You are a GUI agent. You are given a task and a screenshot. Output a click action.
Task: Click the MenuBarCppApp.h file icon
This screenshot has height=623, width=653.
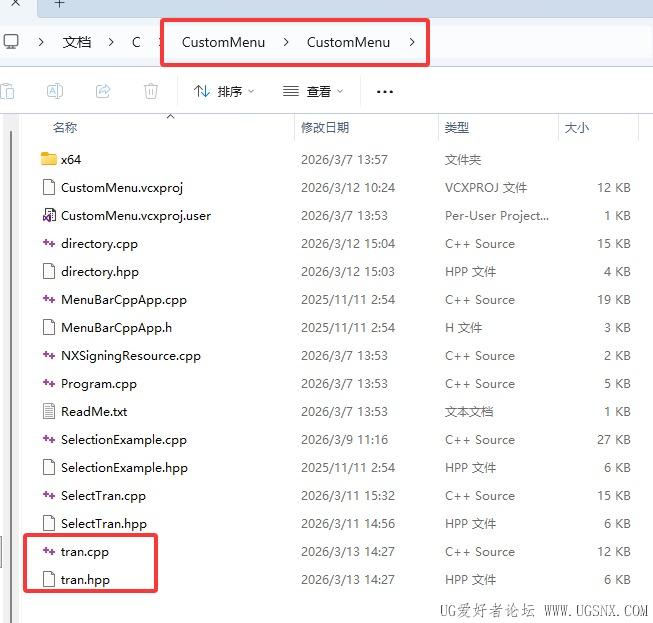49,327
